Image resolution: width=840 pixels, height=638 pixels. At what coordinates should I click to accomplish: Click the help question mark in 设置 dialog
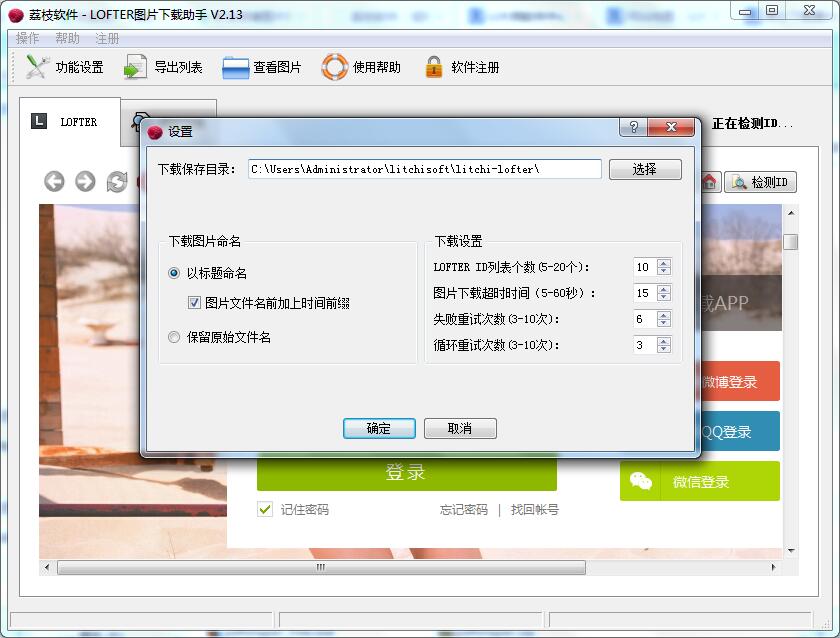point(634,127)
